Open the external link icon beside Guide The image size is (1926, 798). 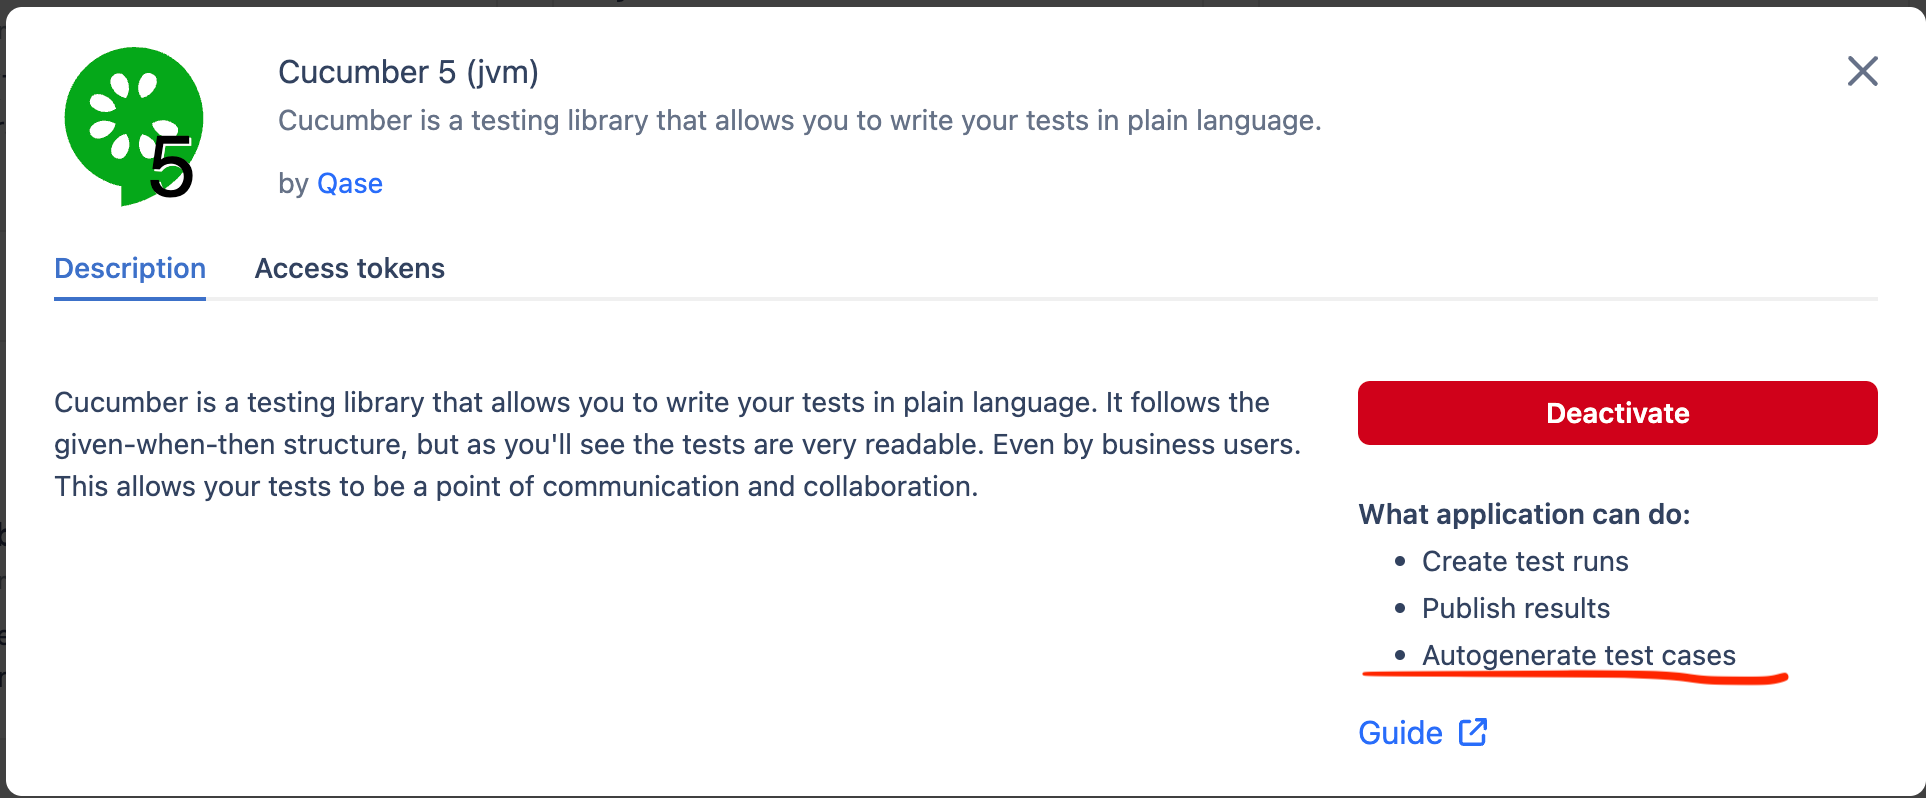(1473, 732)
